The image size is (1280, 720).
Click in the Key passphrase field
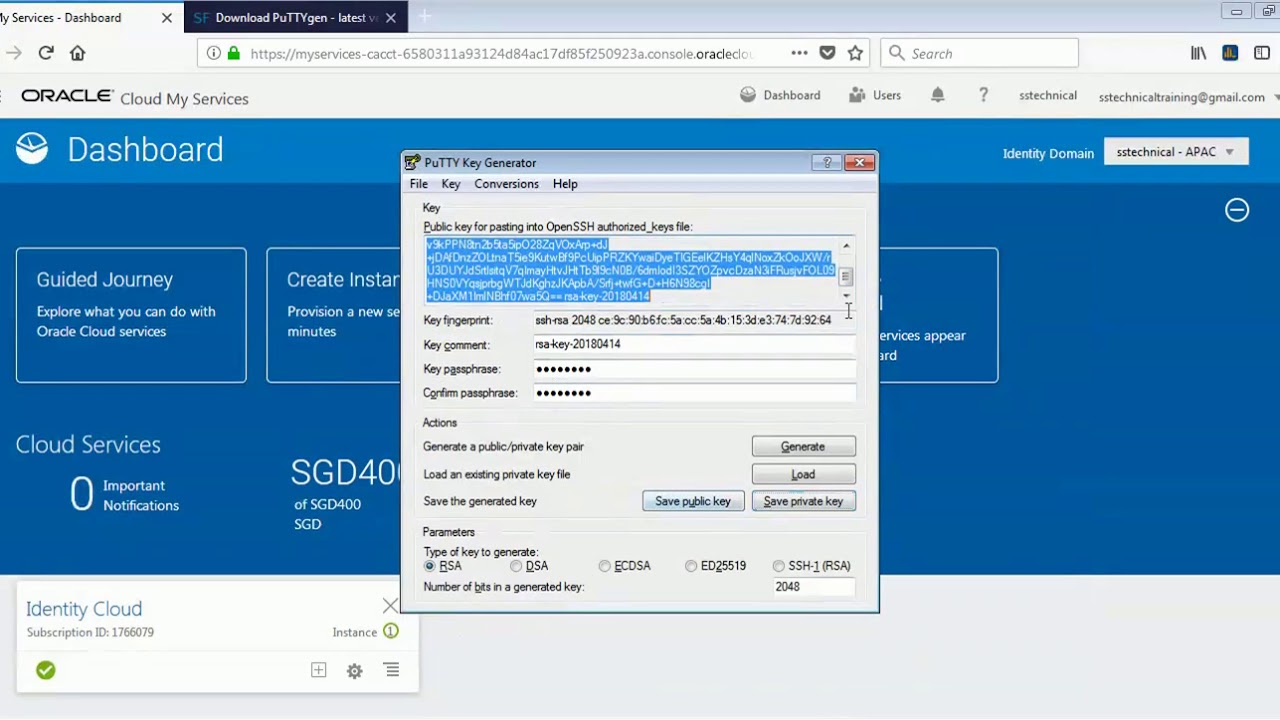[694, 369]
